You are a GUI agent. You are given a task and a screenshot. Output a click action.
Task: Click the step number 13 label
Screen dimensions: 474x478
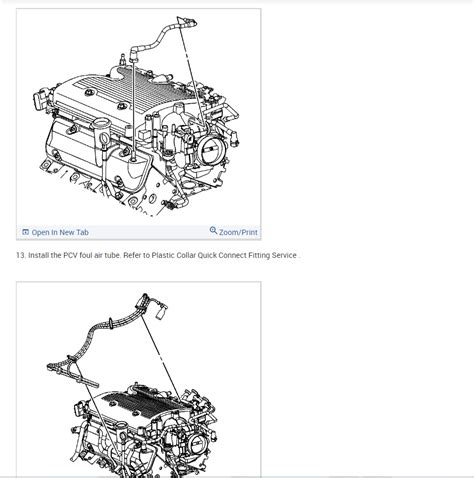[21, 255]
